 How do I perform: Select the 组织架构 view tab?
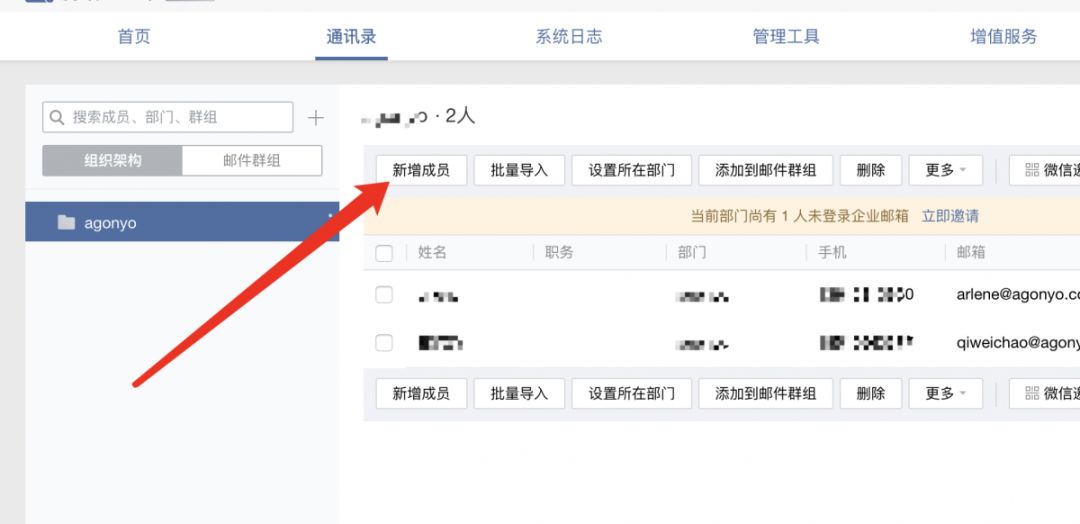(112, 160)
